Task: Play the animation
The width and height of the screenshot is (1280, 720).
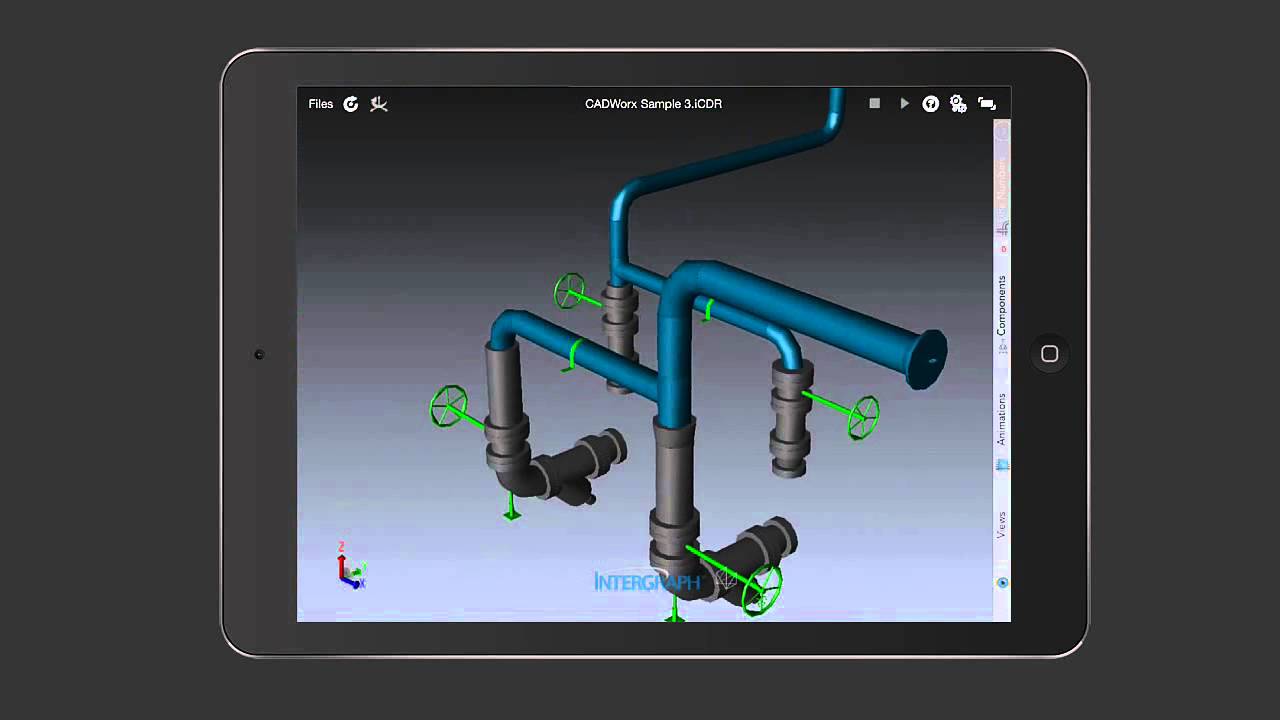Action: coord(904,103)
